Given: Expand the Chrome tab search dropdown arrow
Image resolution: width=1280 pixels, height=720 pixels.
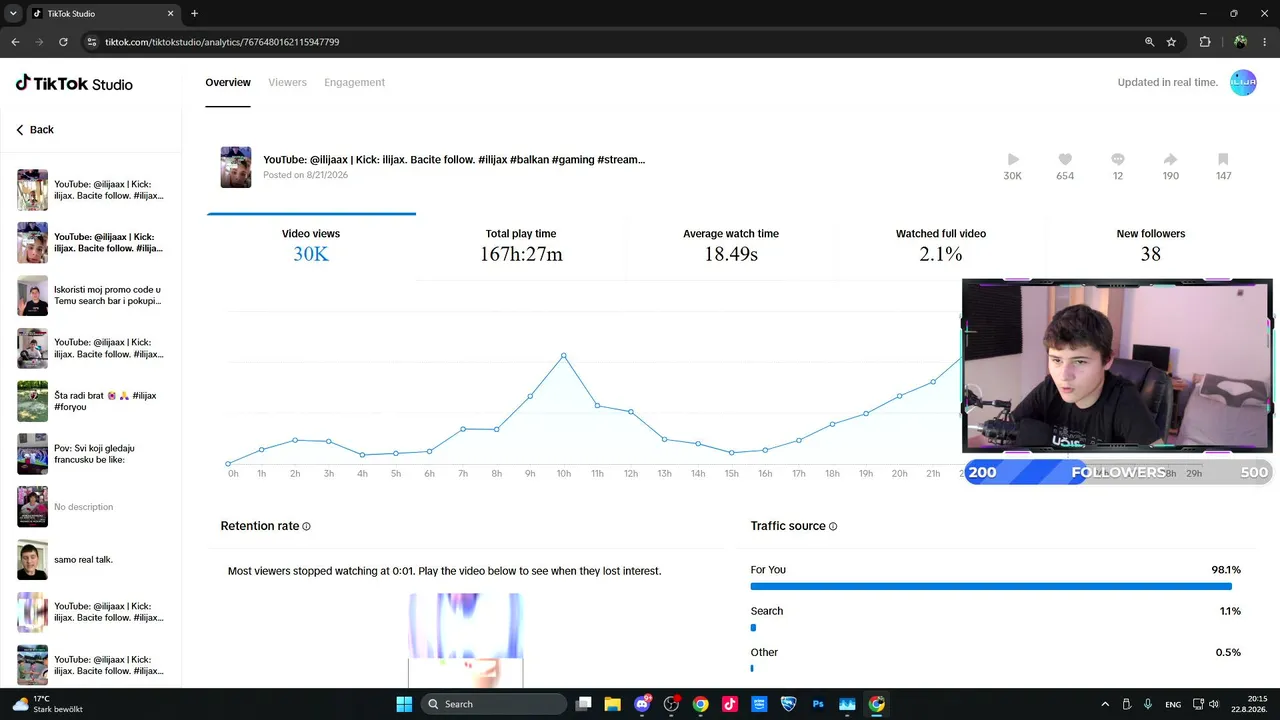Looking at the screenshot, I should tap(13, 14).
